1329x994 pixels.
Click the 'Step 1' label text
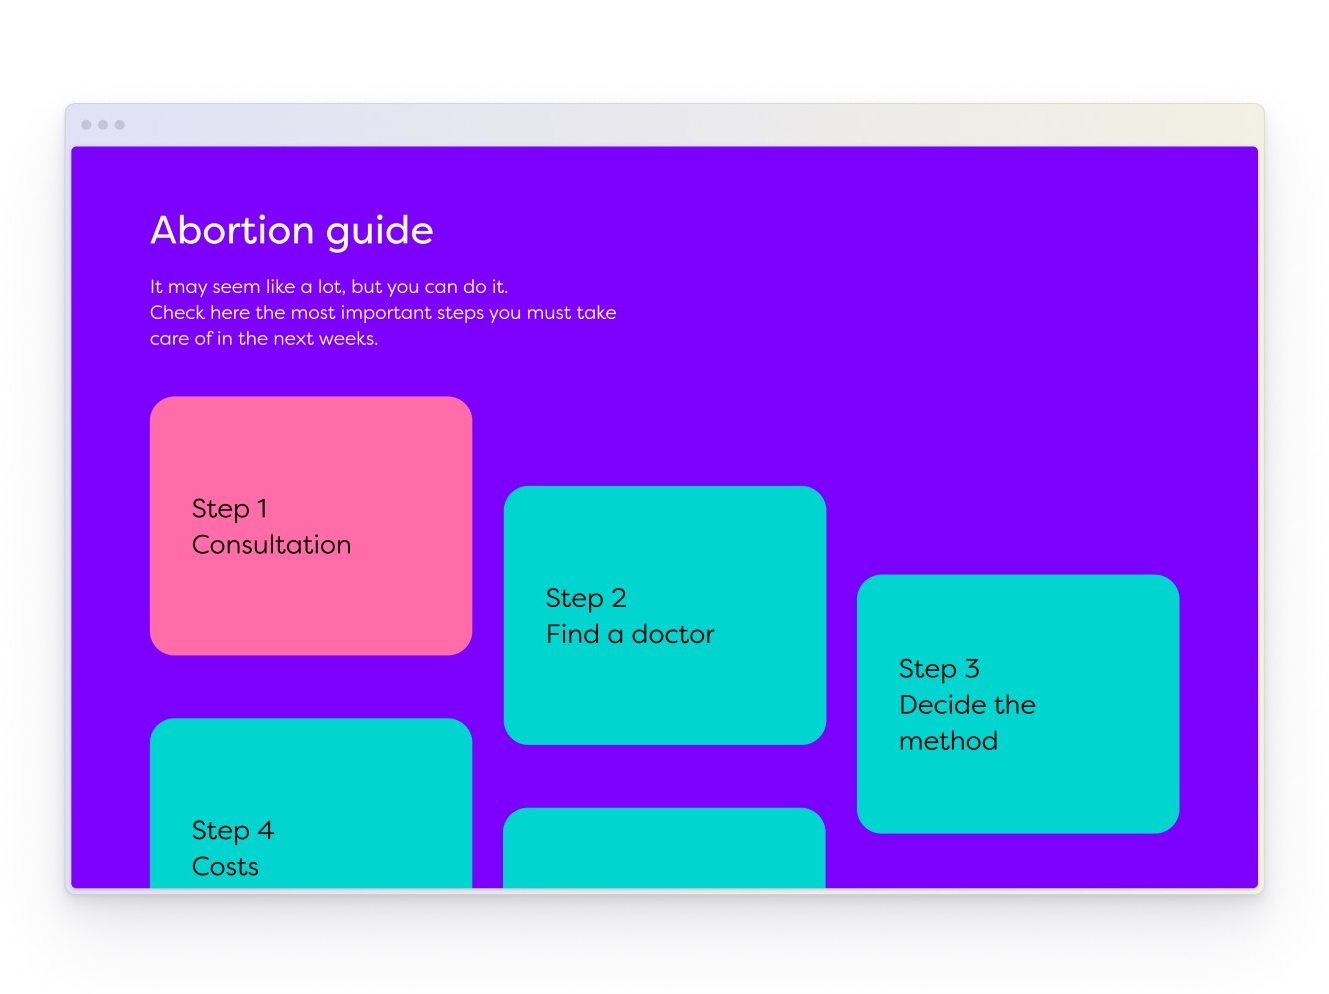[229, 509]
